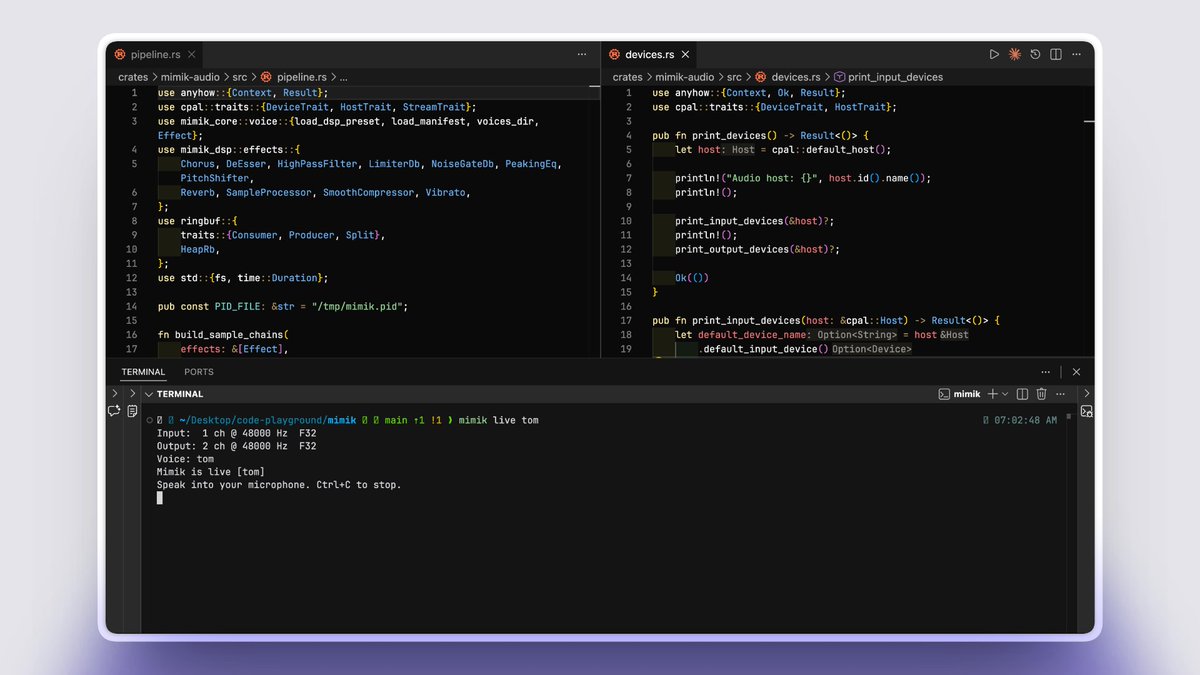Screen dimensions: 1200x675
Task: Collapse the TERMINAL section header chevron
Action: tap(149, 394)
